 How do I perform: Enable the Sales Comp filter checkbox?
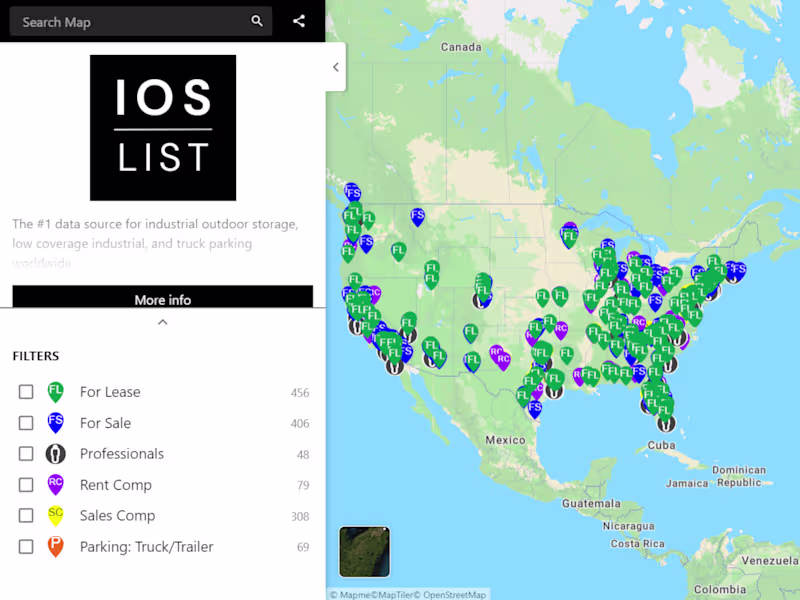26,515
